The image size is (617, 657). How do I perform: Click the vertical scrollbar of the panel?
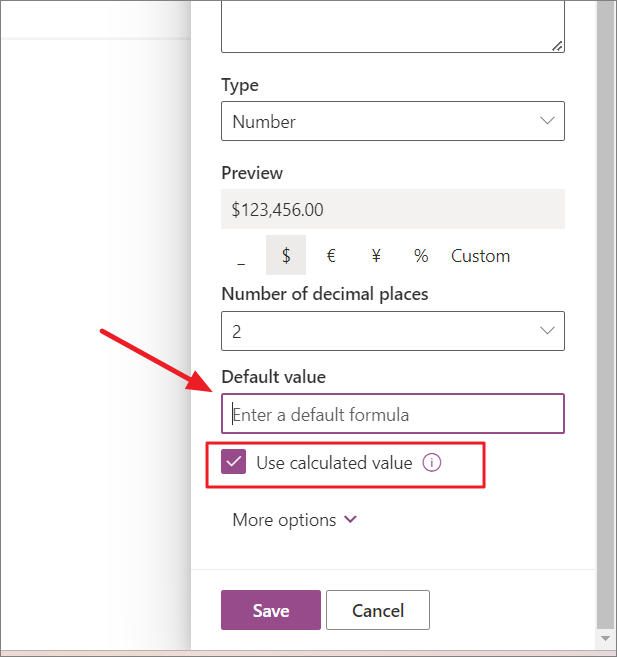[x=605, y=300]
